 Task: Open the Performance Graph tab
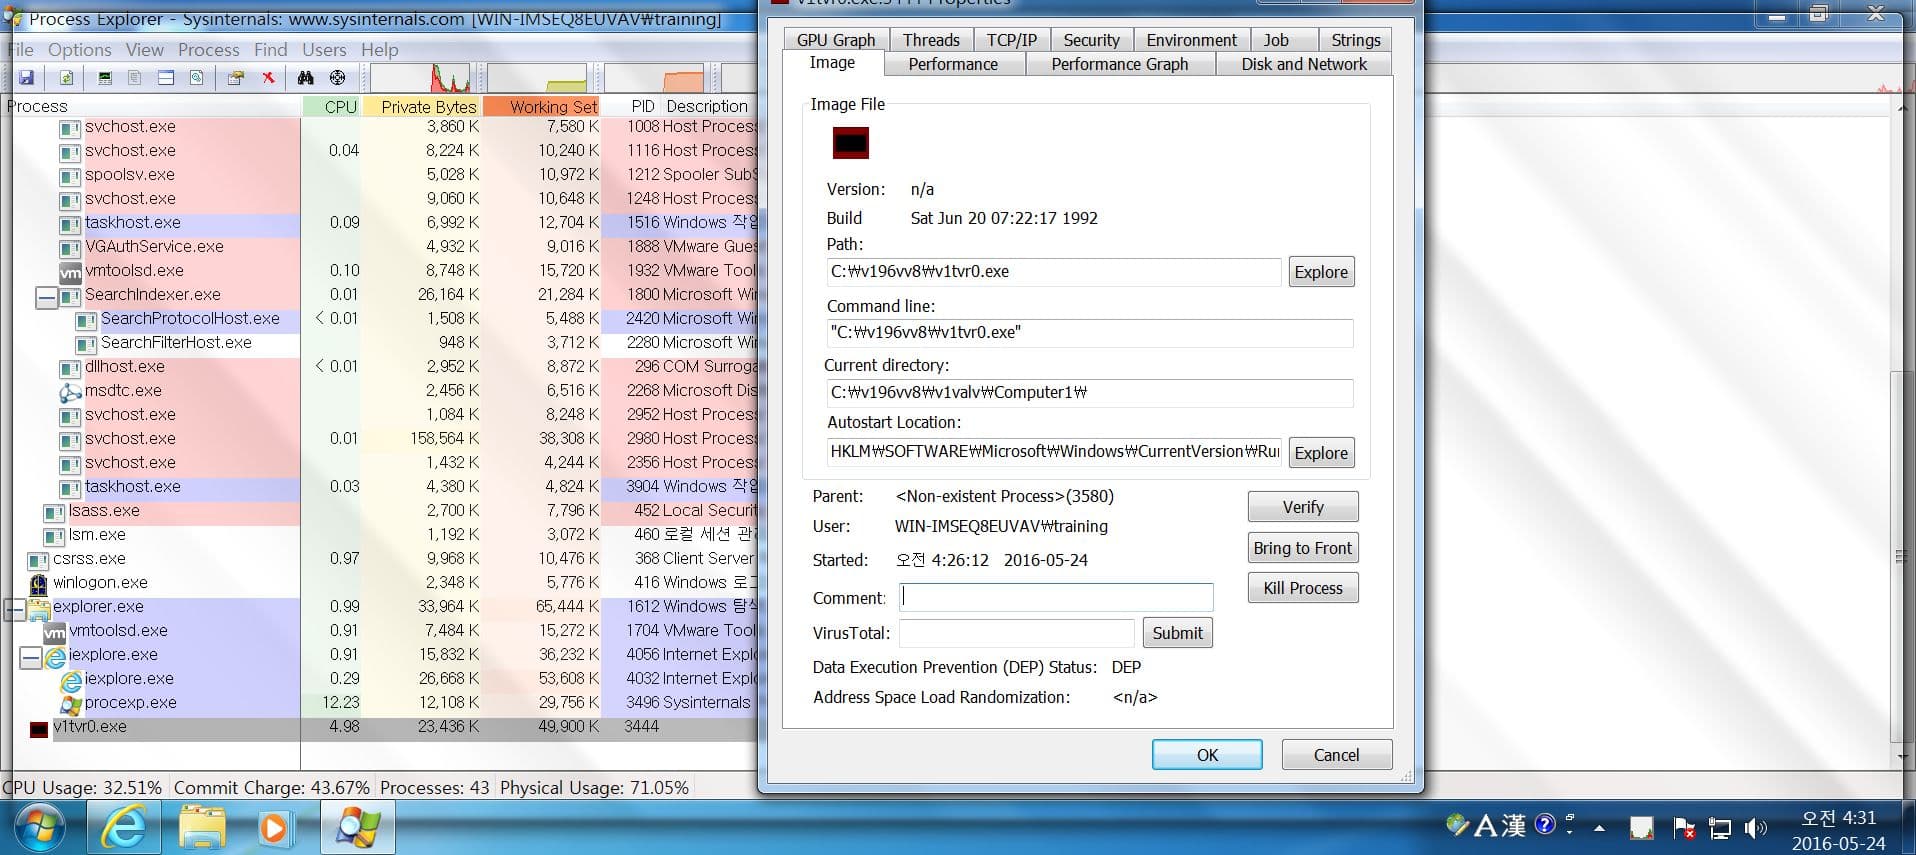pos(1120,64)
